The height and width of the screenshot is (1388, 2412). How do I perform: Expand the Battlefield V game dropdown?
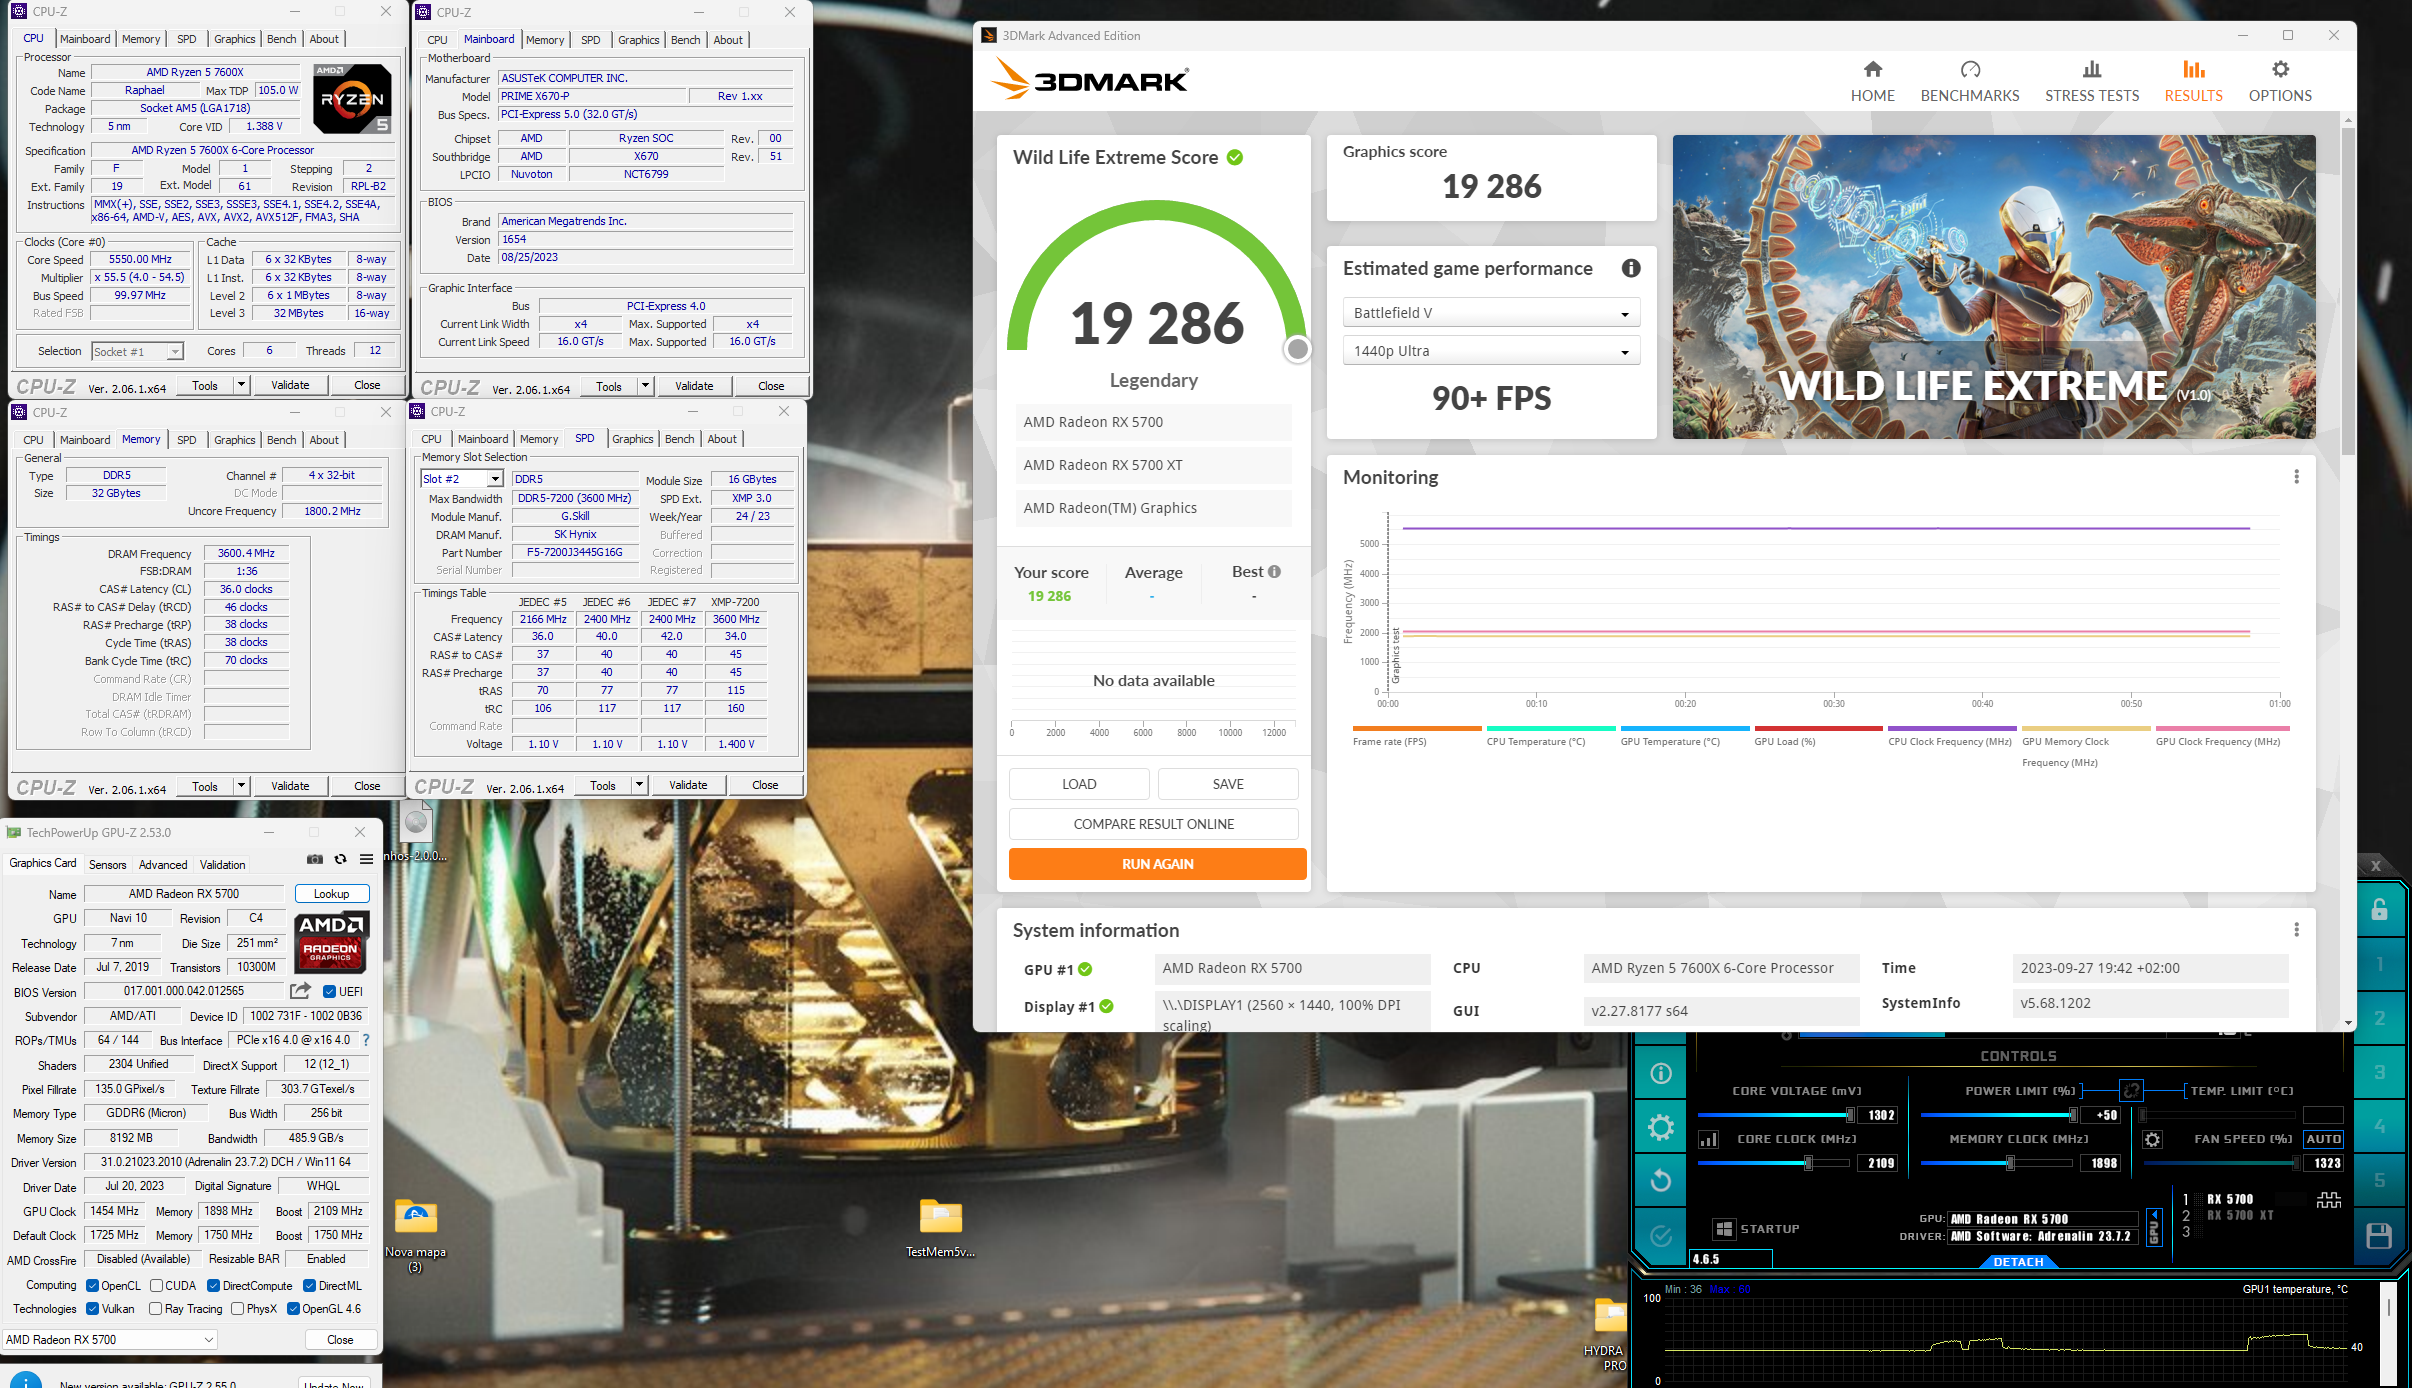tap(1490, 313)
